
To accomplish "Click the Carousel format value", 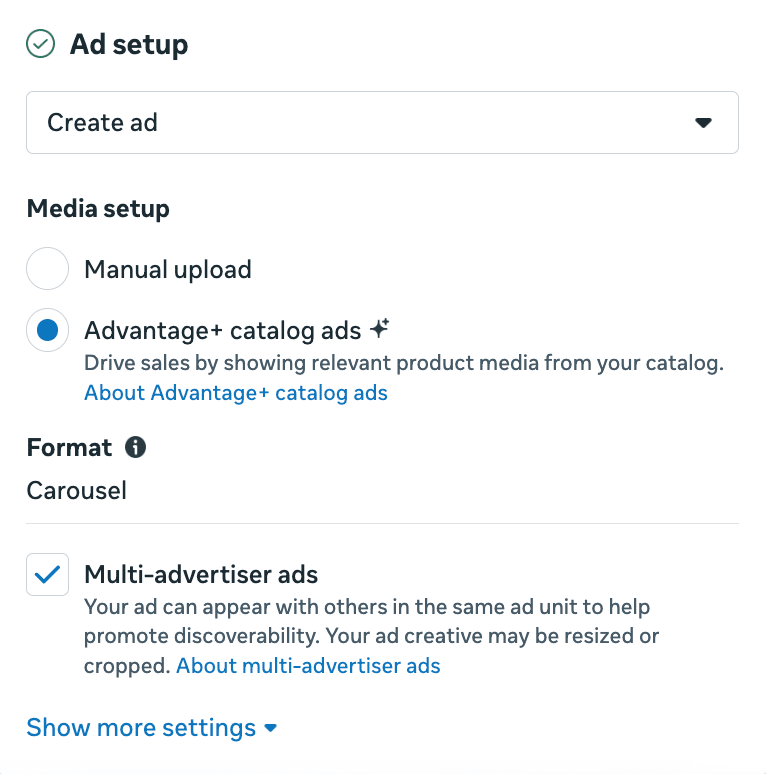I will pos(77,491).
